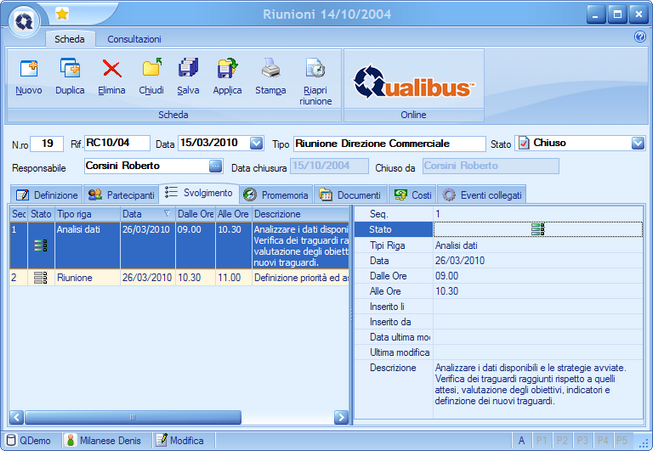This screenshot has width=653, height=451.
Task: Click the Duplica record icon
Action: tap(70, 70)
